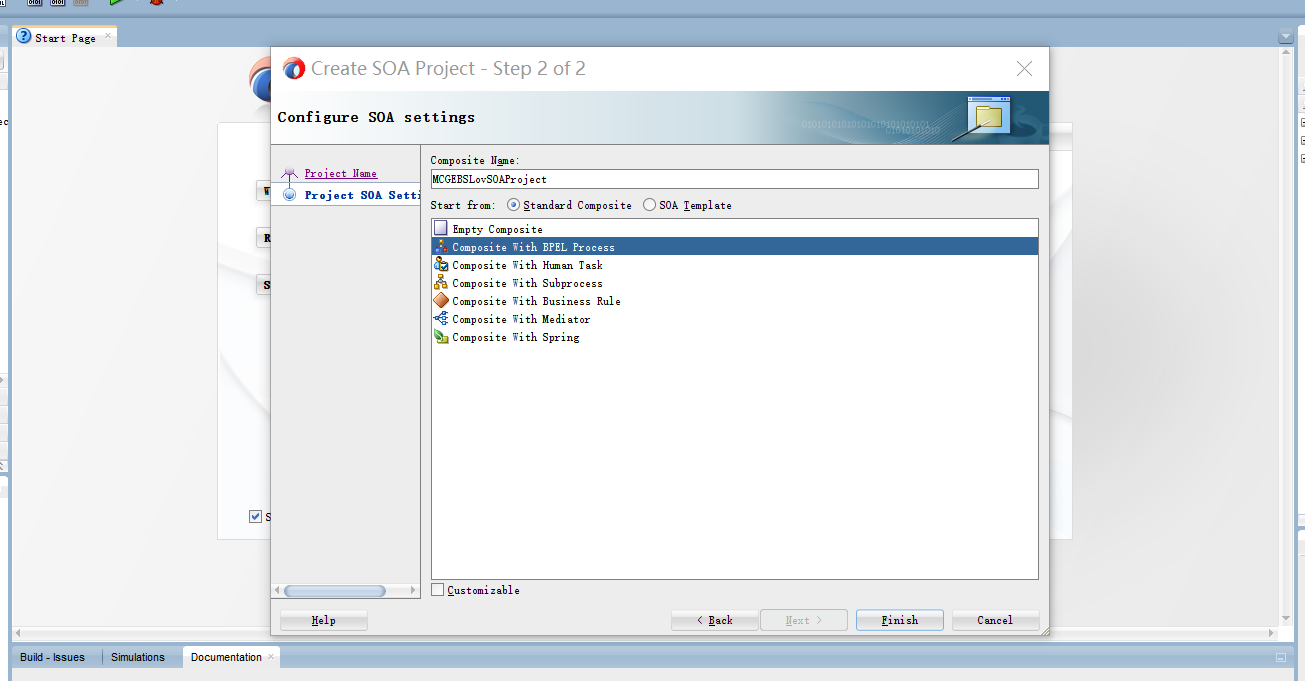Enable the Customizable checkbox
Image resolution: width=1305 pixels, height=681 pixels.
click(x=437, y=590)
